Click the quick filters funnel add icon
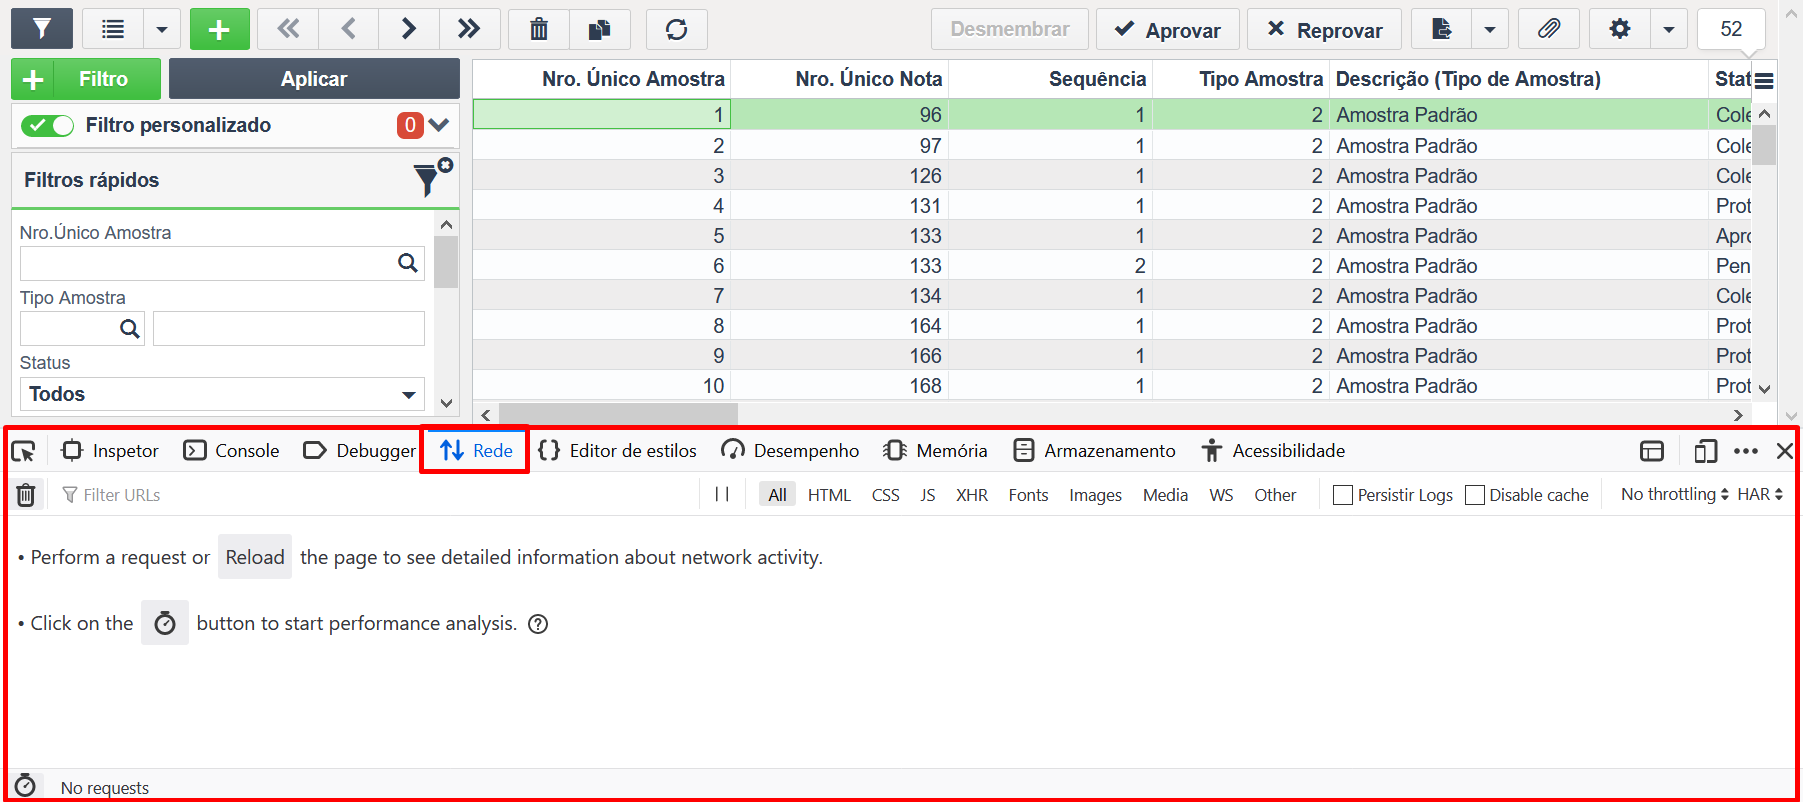 tap(433, 178)
